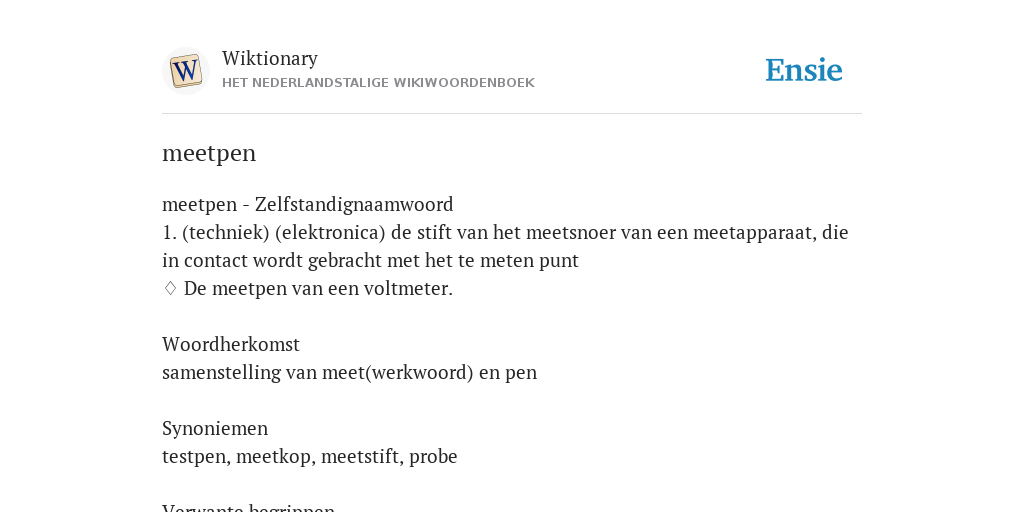Screen dimensions: 1024x512
Task: Click 'meet(werkwoord)' in the etymology line
Action: [x=398, y=372]
